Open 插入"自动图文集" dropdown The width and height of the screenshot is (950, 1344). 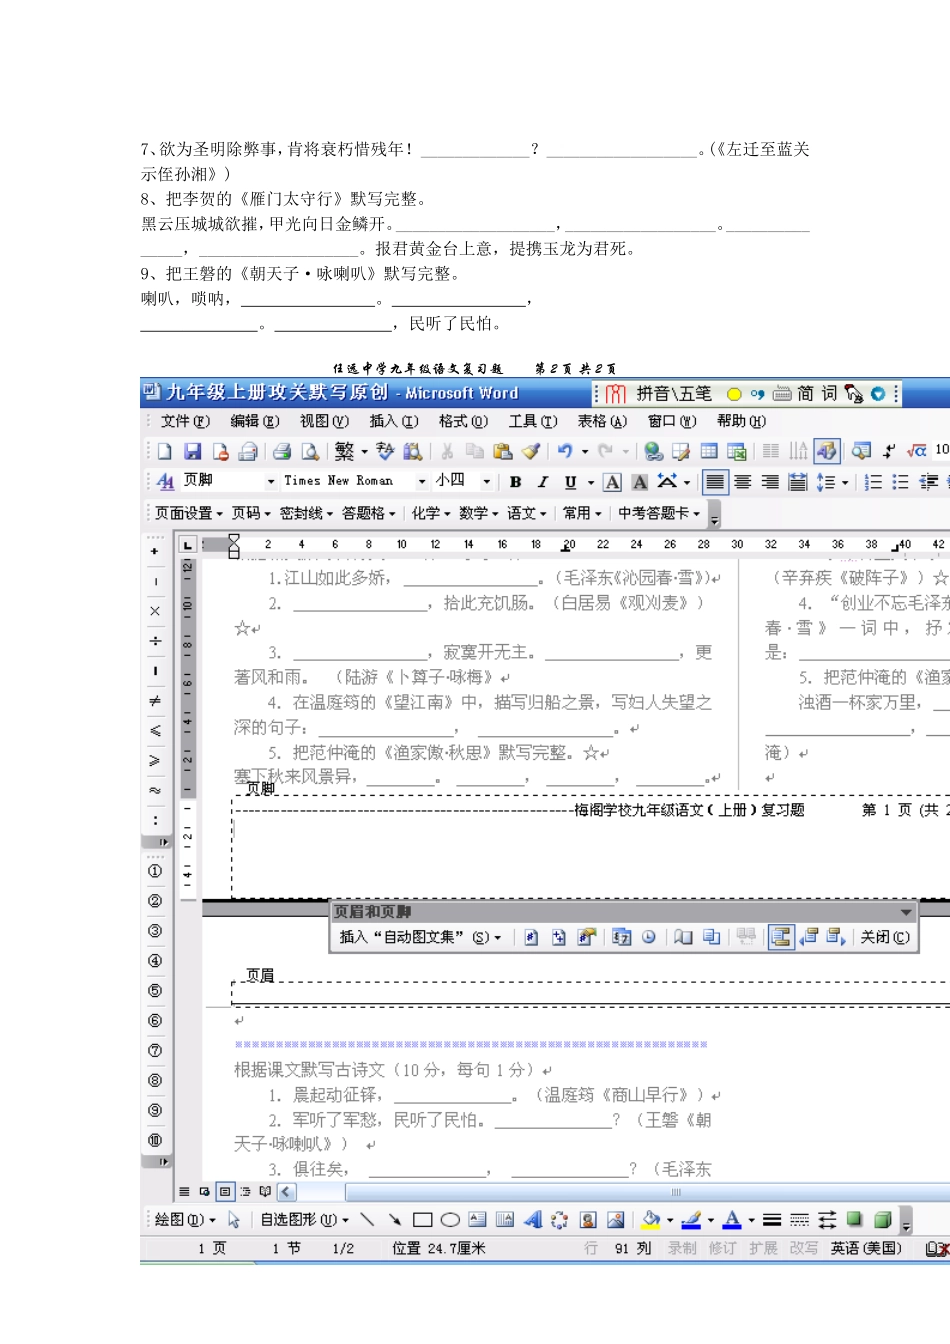(420, 937)
